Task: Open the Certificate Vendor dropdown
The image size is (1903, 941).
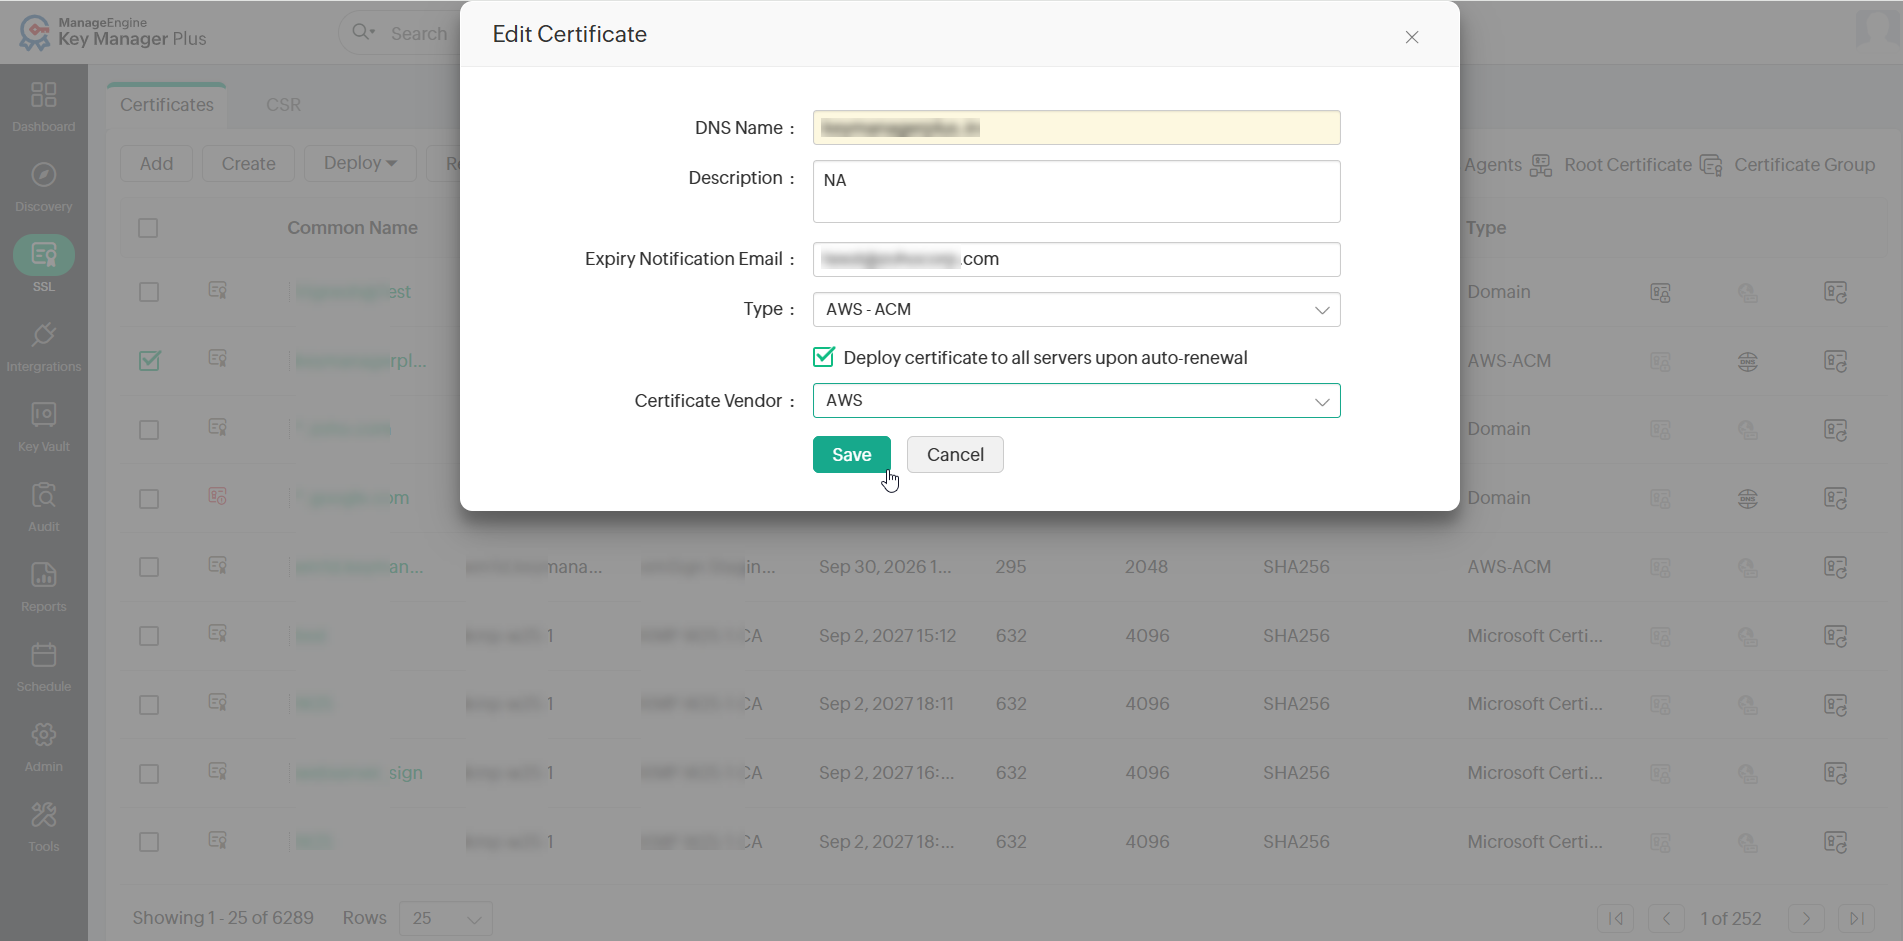Action: click(x=1076, y=401)
